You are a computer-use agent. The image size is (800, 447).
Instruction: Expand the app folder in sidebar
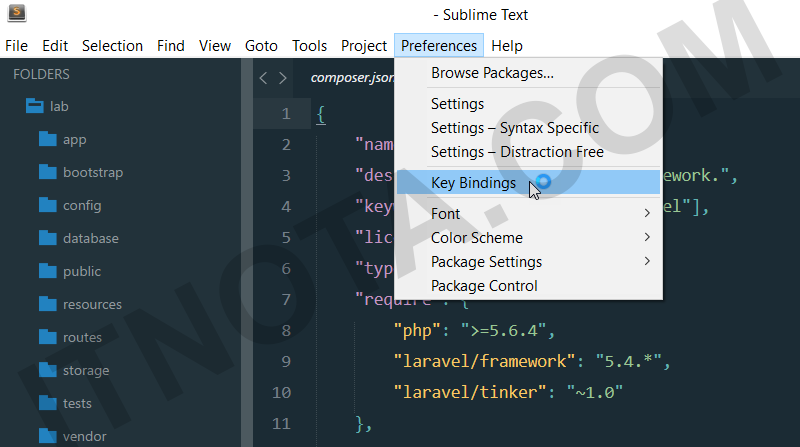tap(74, 140)
